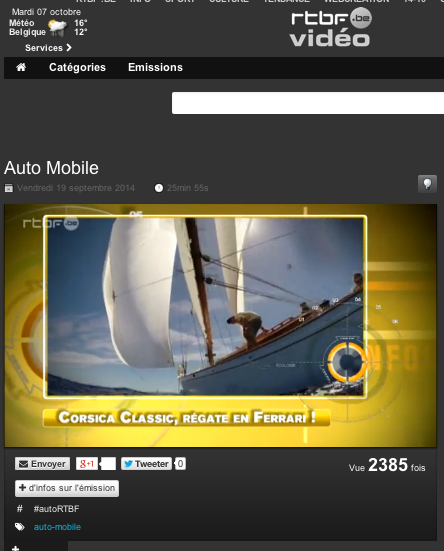Expand the plus section at page bottom
The width and height of the screenshot is (444, 551).
pos(15,547)
